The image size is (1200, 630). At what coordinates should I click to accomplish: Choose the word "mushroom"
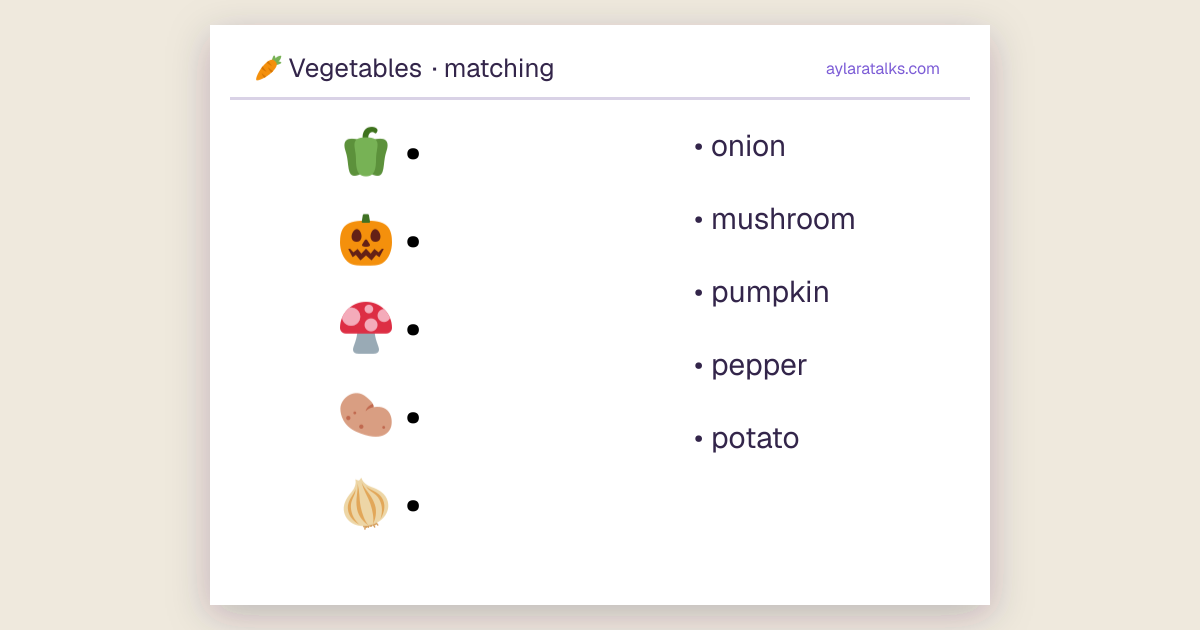[783, 219]
